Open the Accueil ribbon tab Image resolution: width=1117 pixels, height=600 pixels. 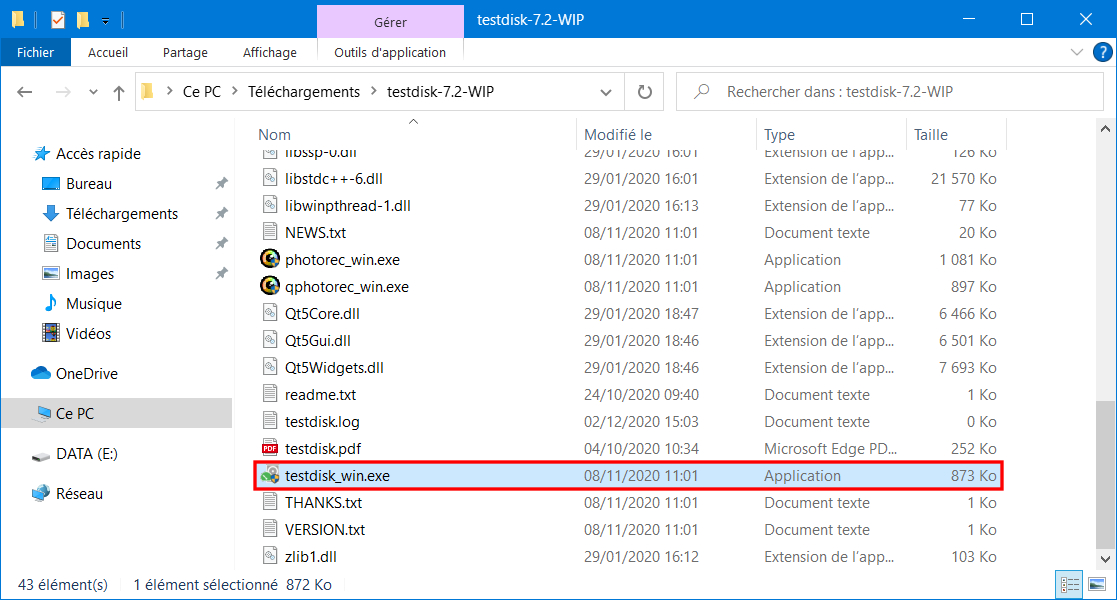(108, 52)
